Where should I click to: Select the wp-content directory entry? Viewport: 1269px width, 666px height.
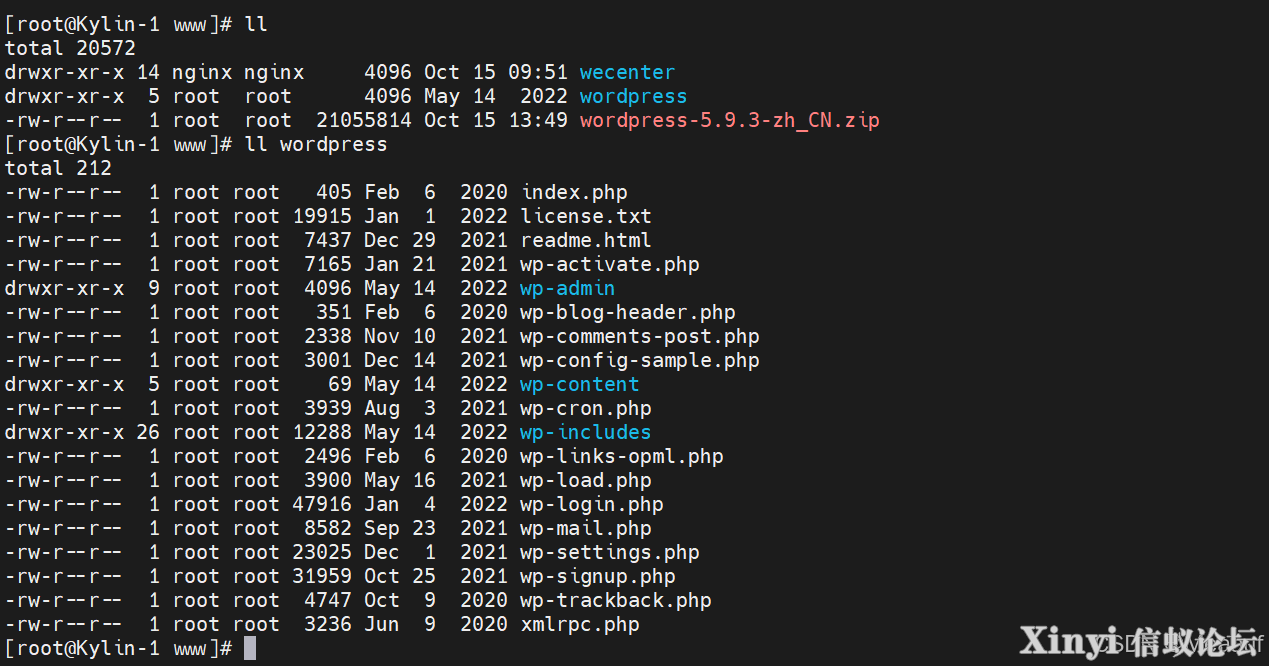click(579, 385)
